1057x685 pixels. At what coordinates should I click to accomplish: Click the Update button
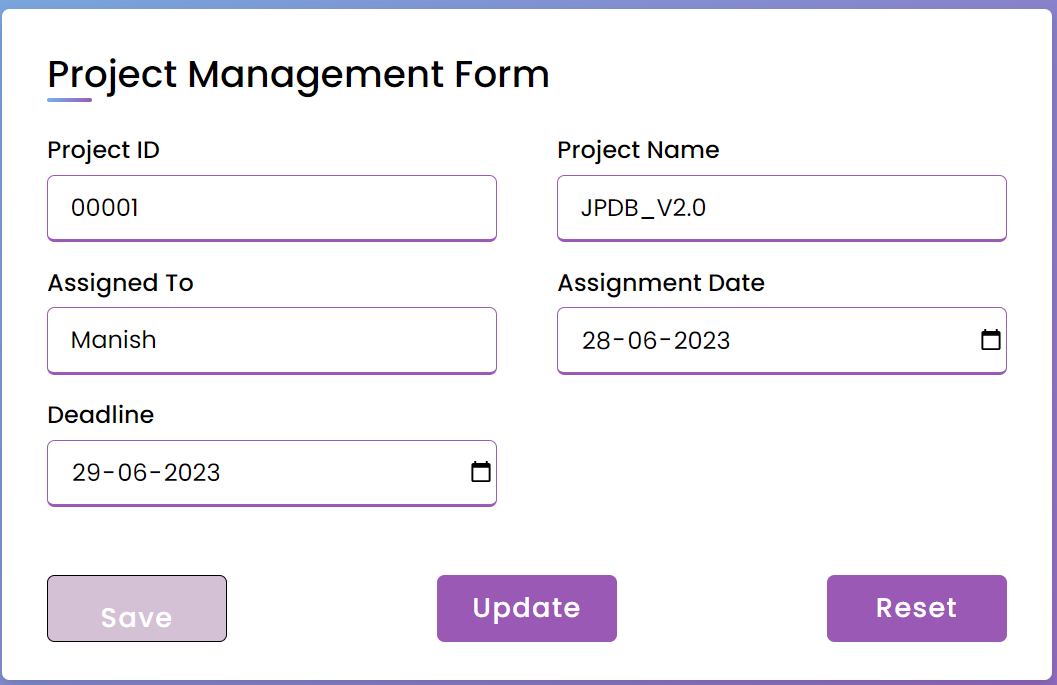526,608
